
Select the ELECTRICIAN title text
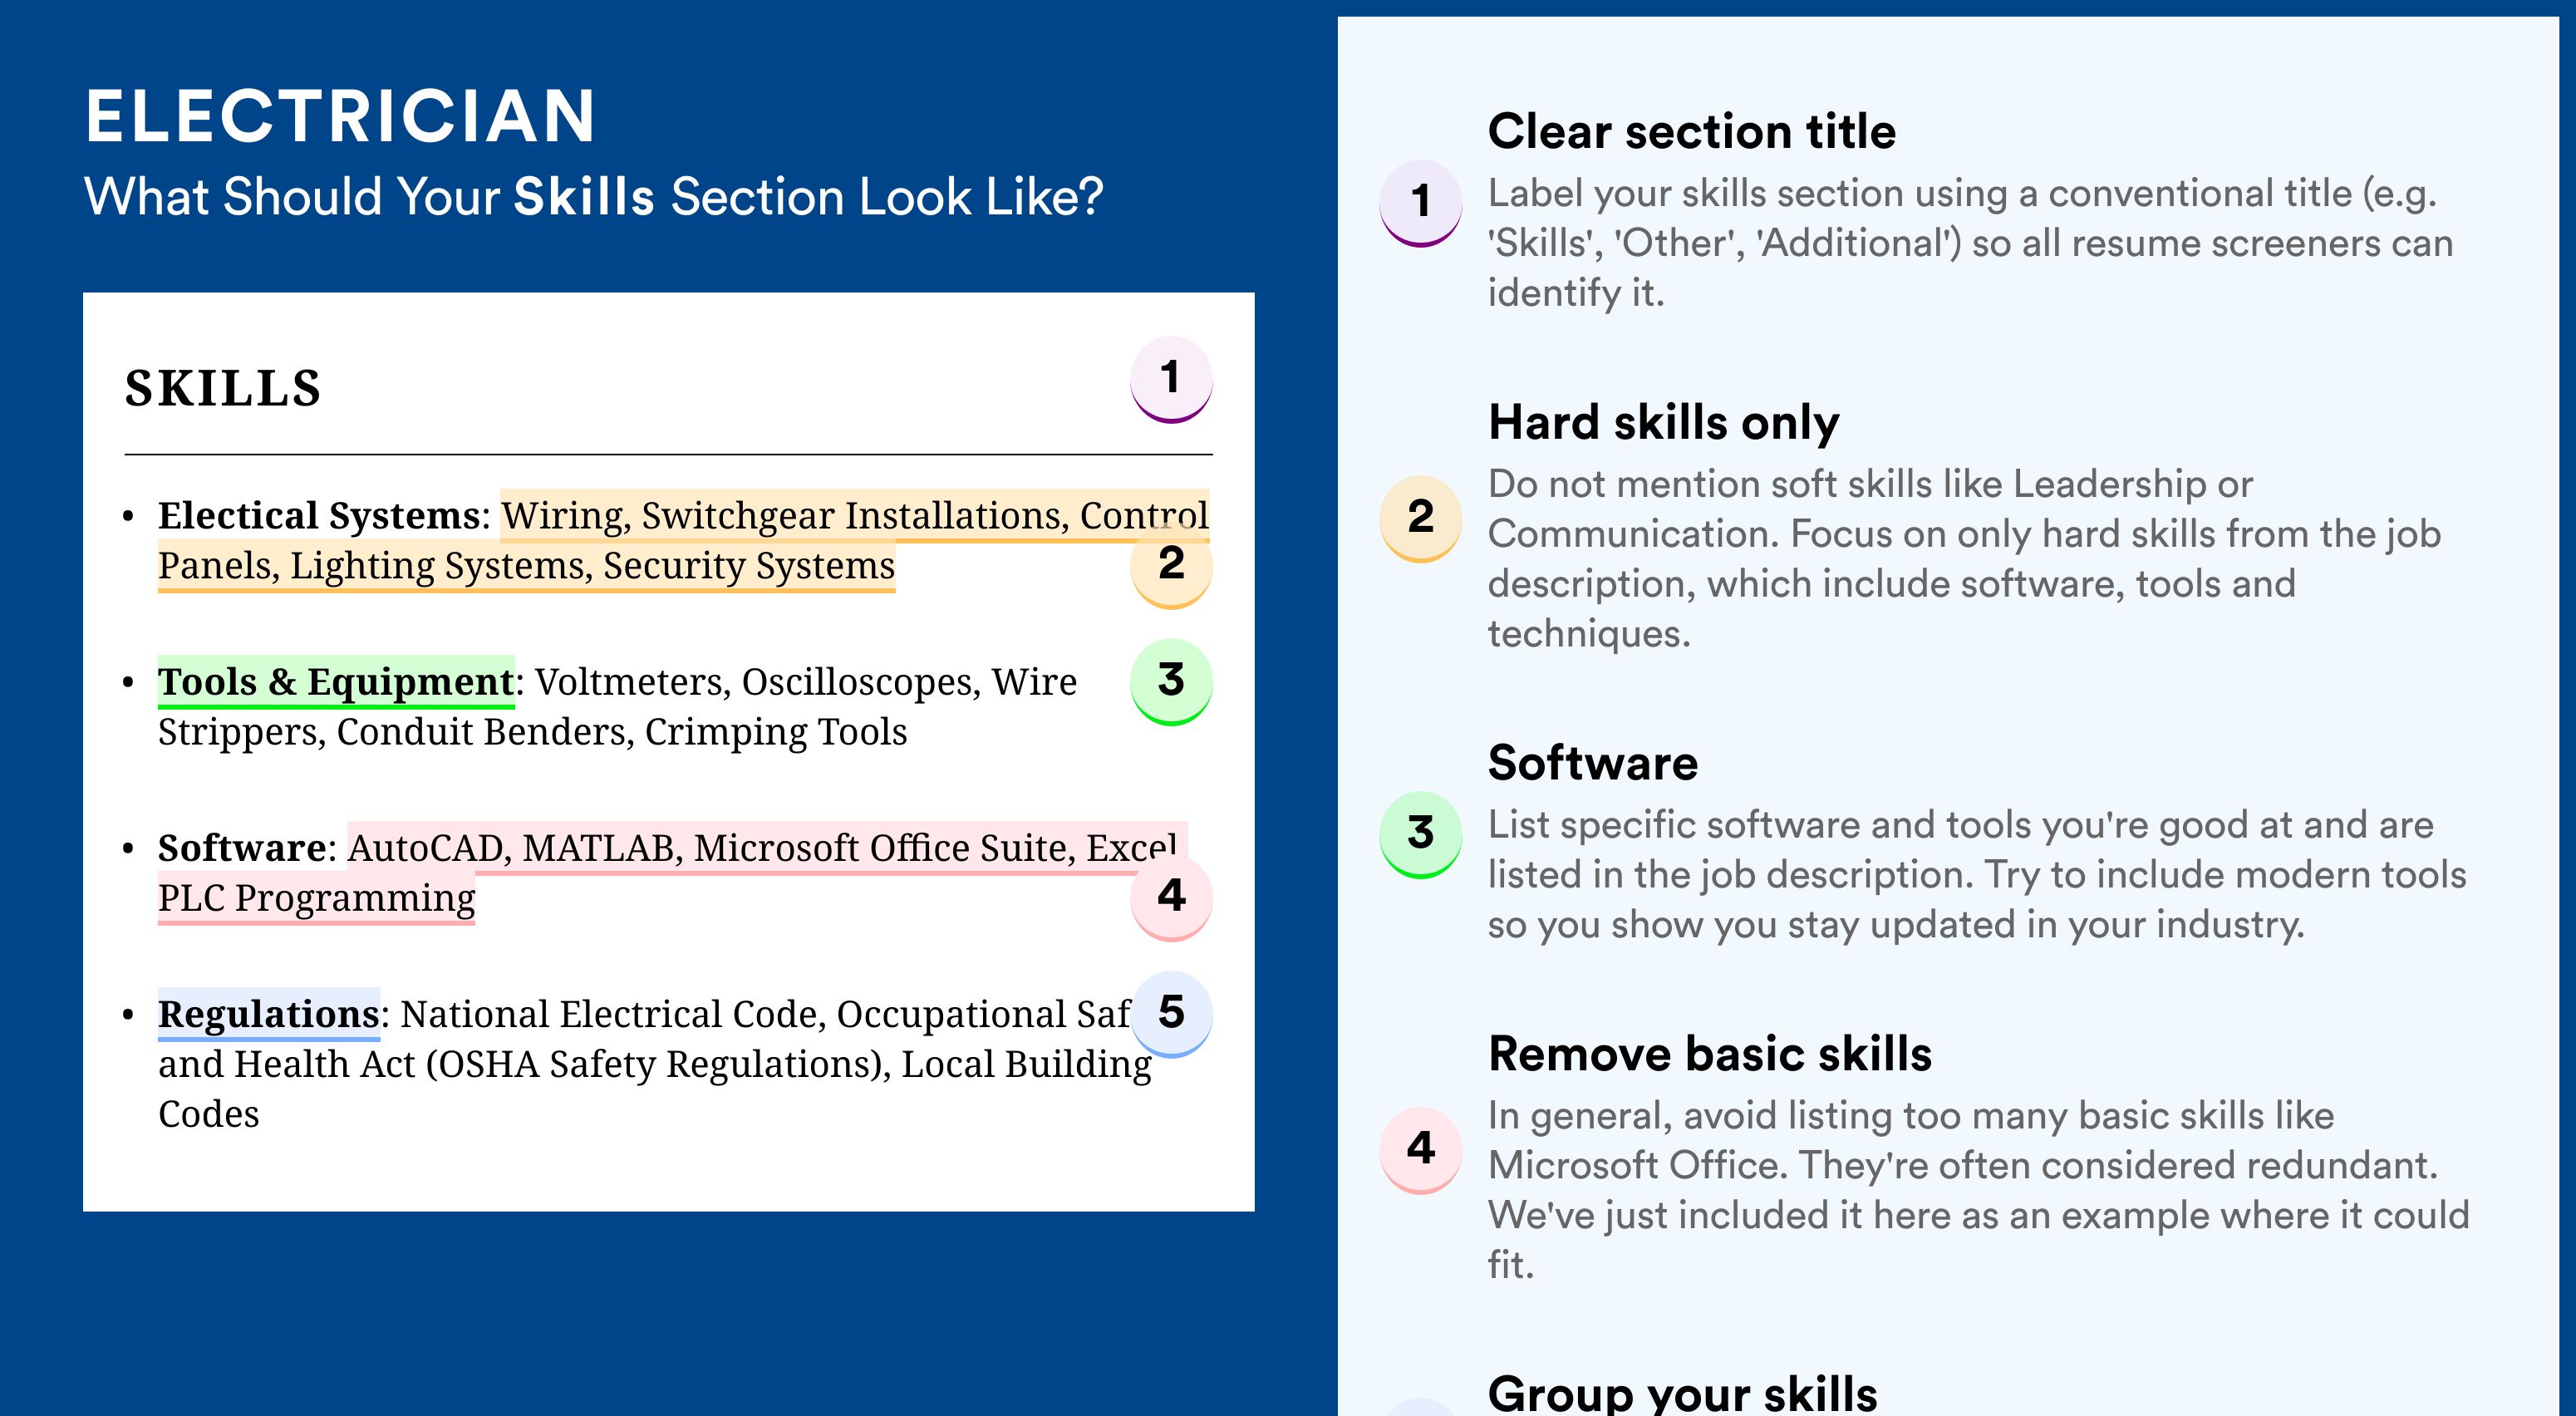[x=341, y=116]
